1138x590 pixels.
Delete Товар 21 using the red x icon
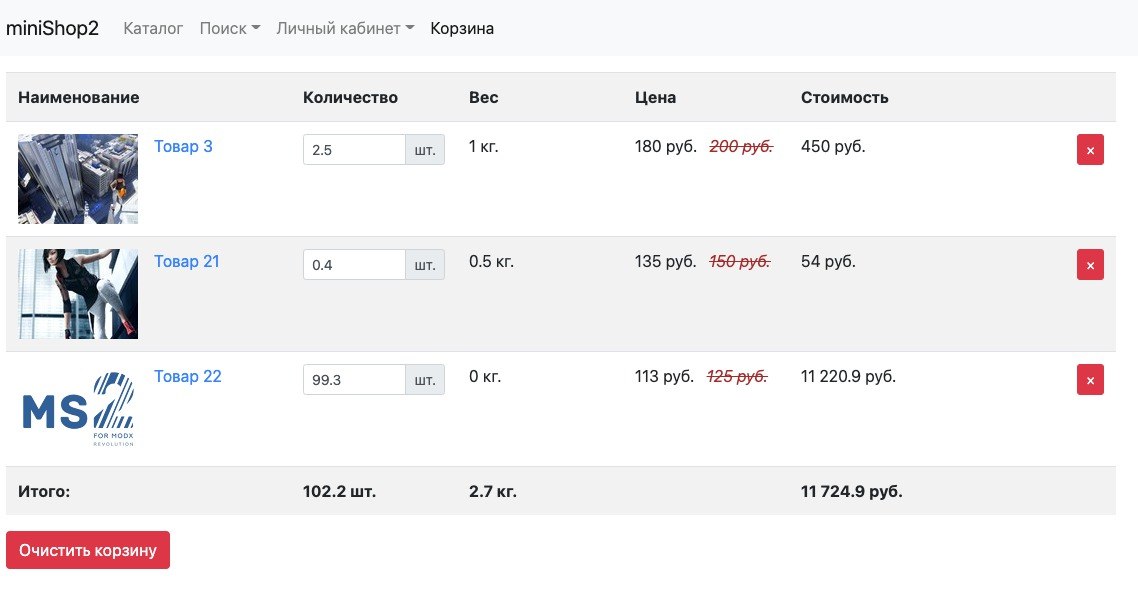tap(1089, 265)
